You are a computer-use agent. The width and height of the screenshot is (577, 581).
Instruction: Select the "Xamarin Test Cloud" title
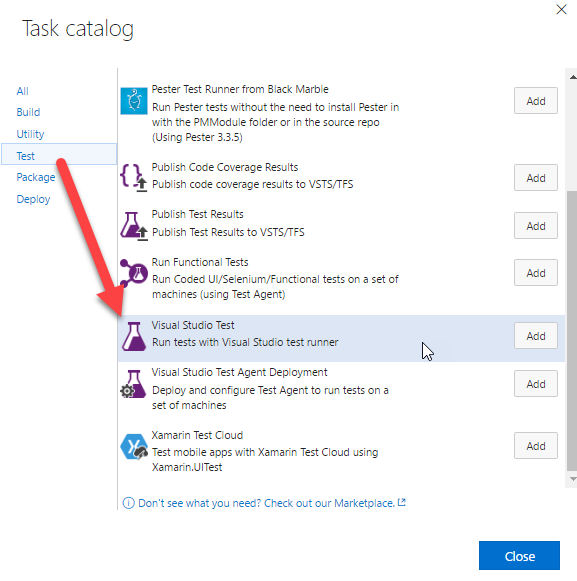[197, 435]
